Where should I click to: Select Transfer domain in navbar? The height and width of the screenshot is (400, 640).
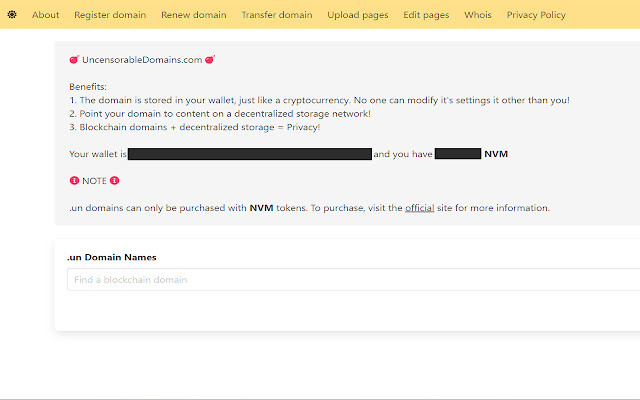277,15
